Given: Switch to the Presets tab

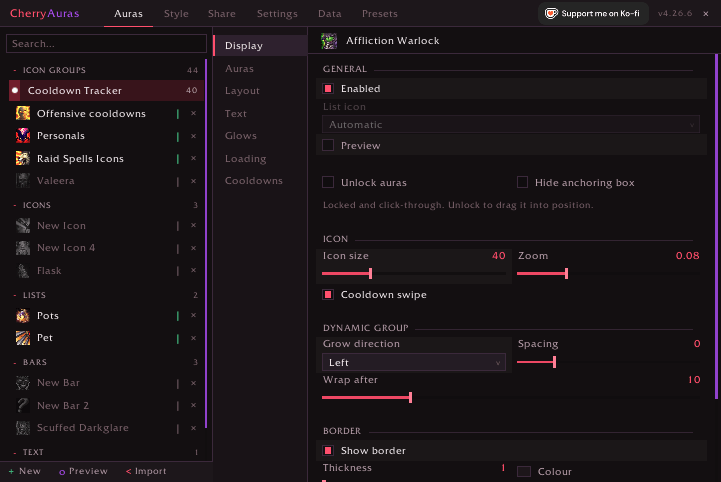Looking at the screenshot, I should pos(380,14).
